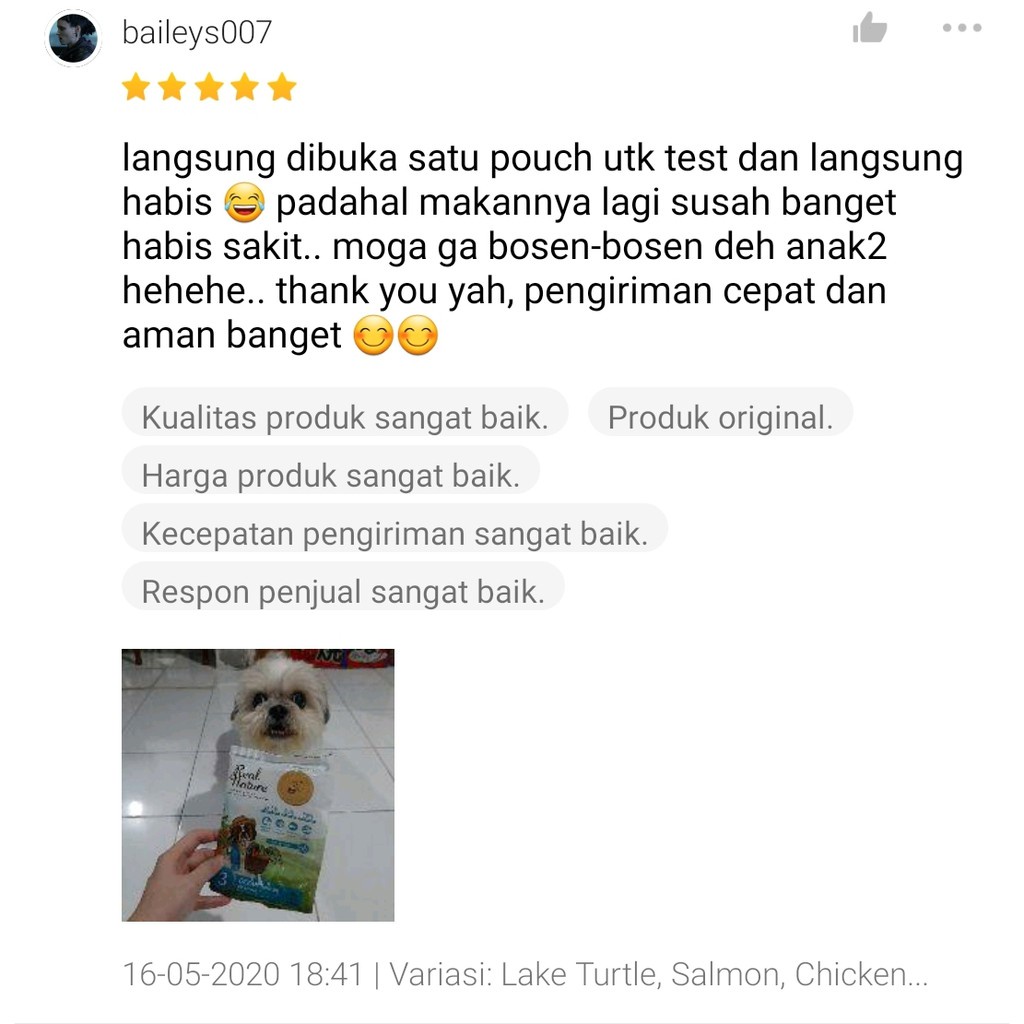
Task: Select 'Kecepatan pengiriman sangat baik.' tag
Action: (394, 533)
